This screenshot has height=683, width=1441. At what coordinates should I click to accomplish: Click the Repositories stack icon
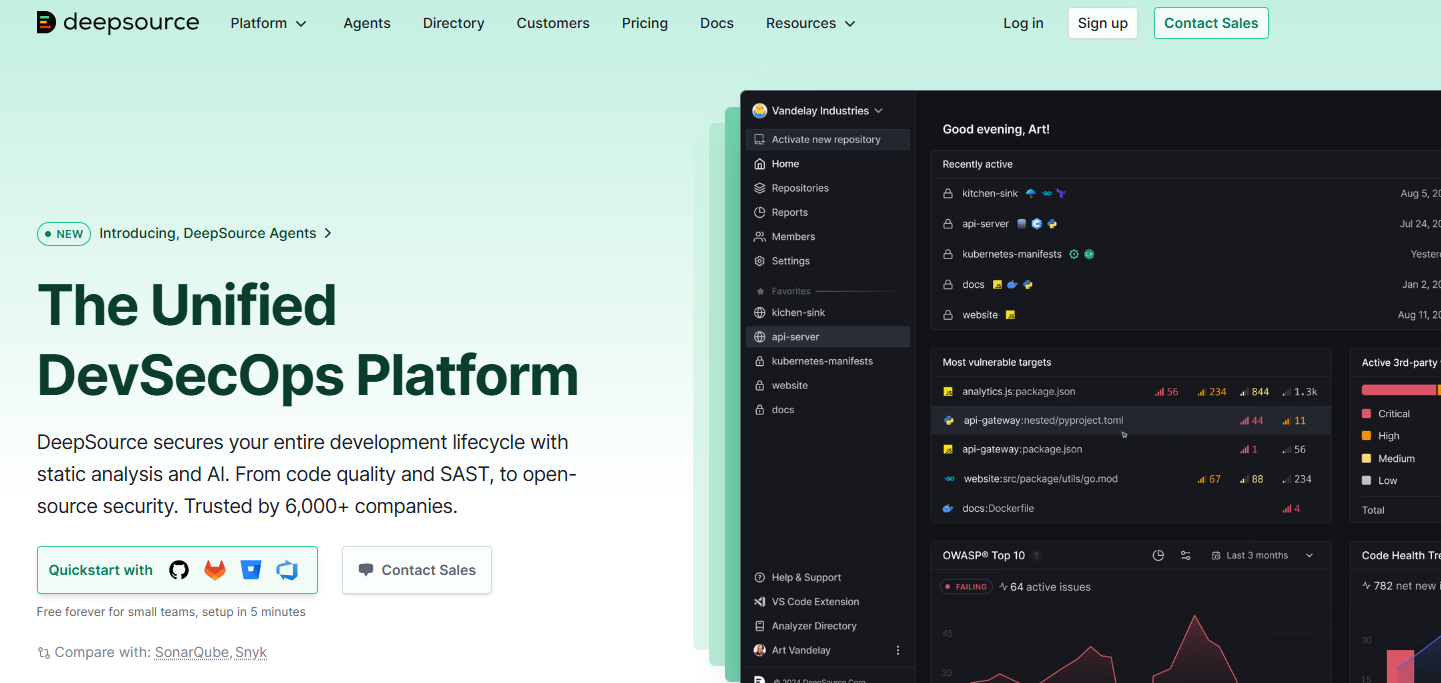tap(760, 188)
